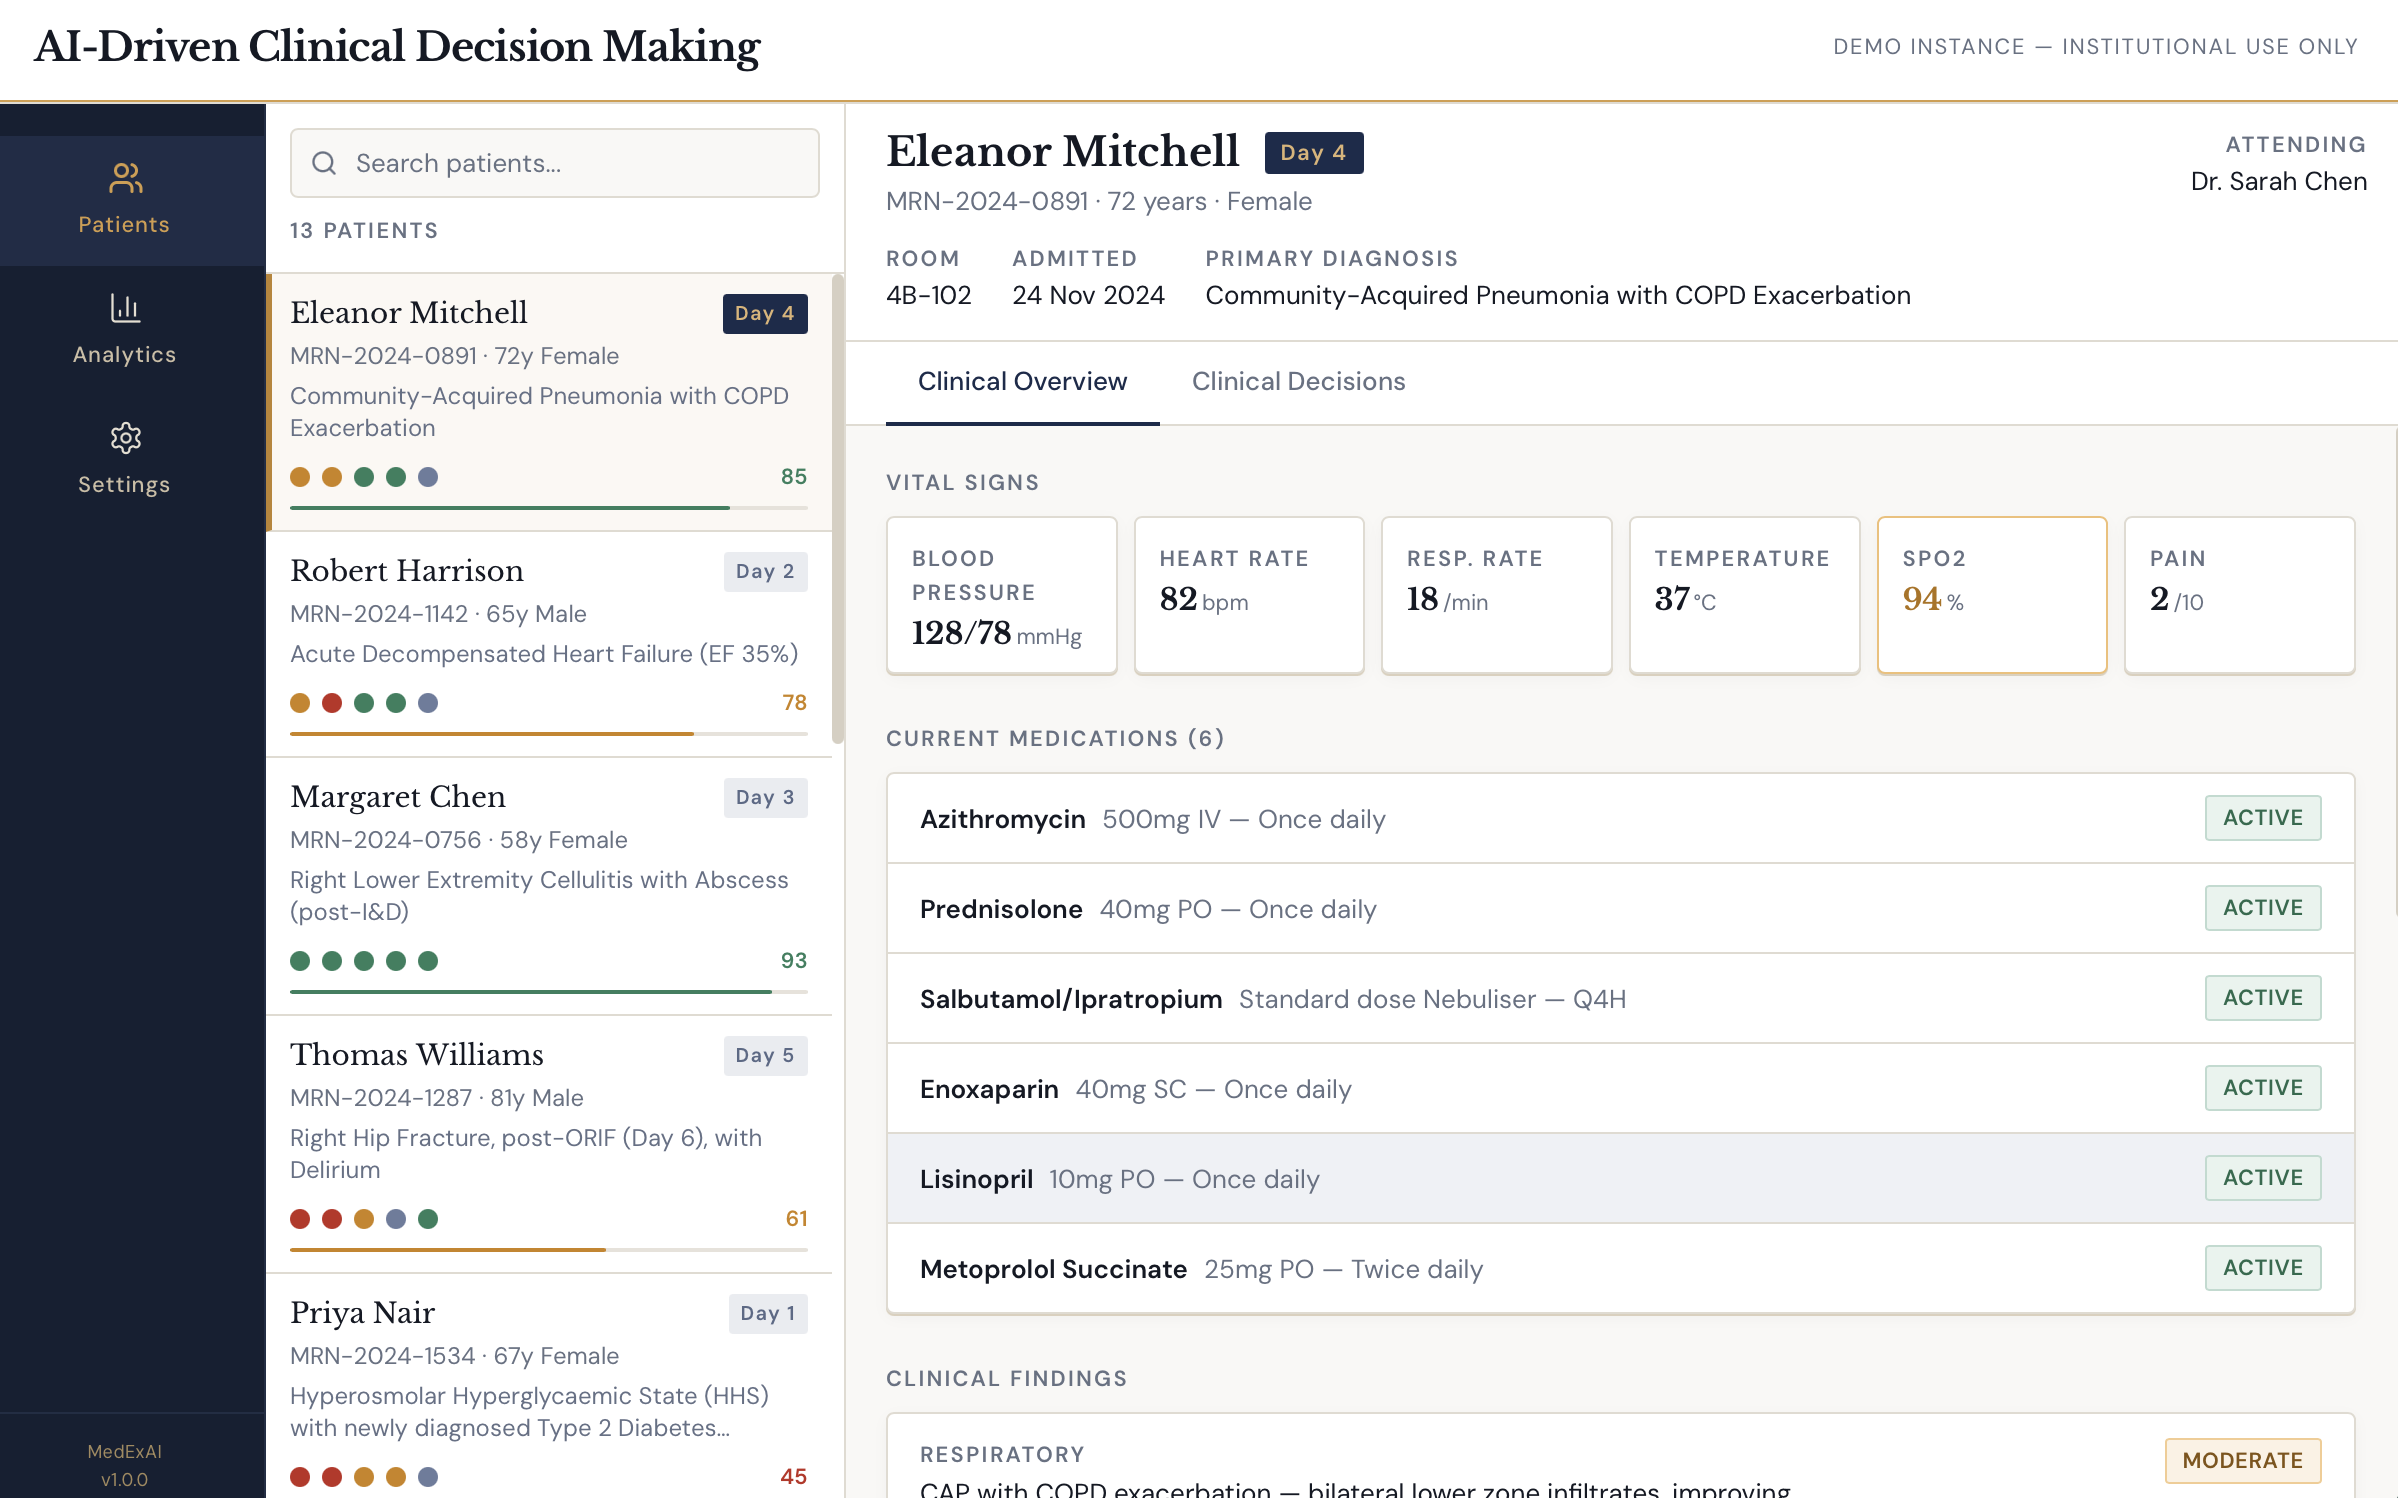Click the patient list scrollbar

coord(838,510)
